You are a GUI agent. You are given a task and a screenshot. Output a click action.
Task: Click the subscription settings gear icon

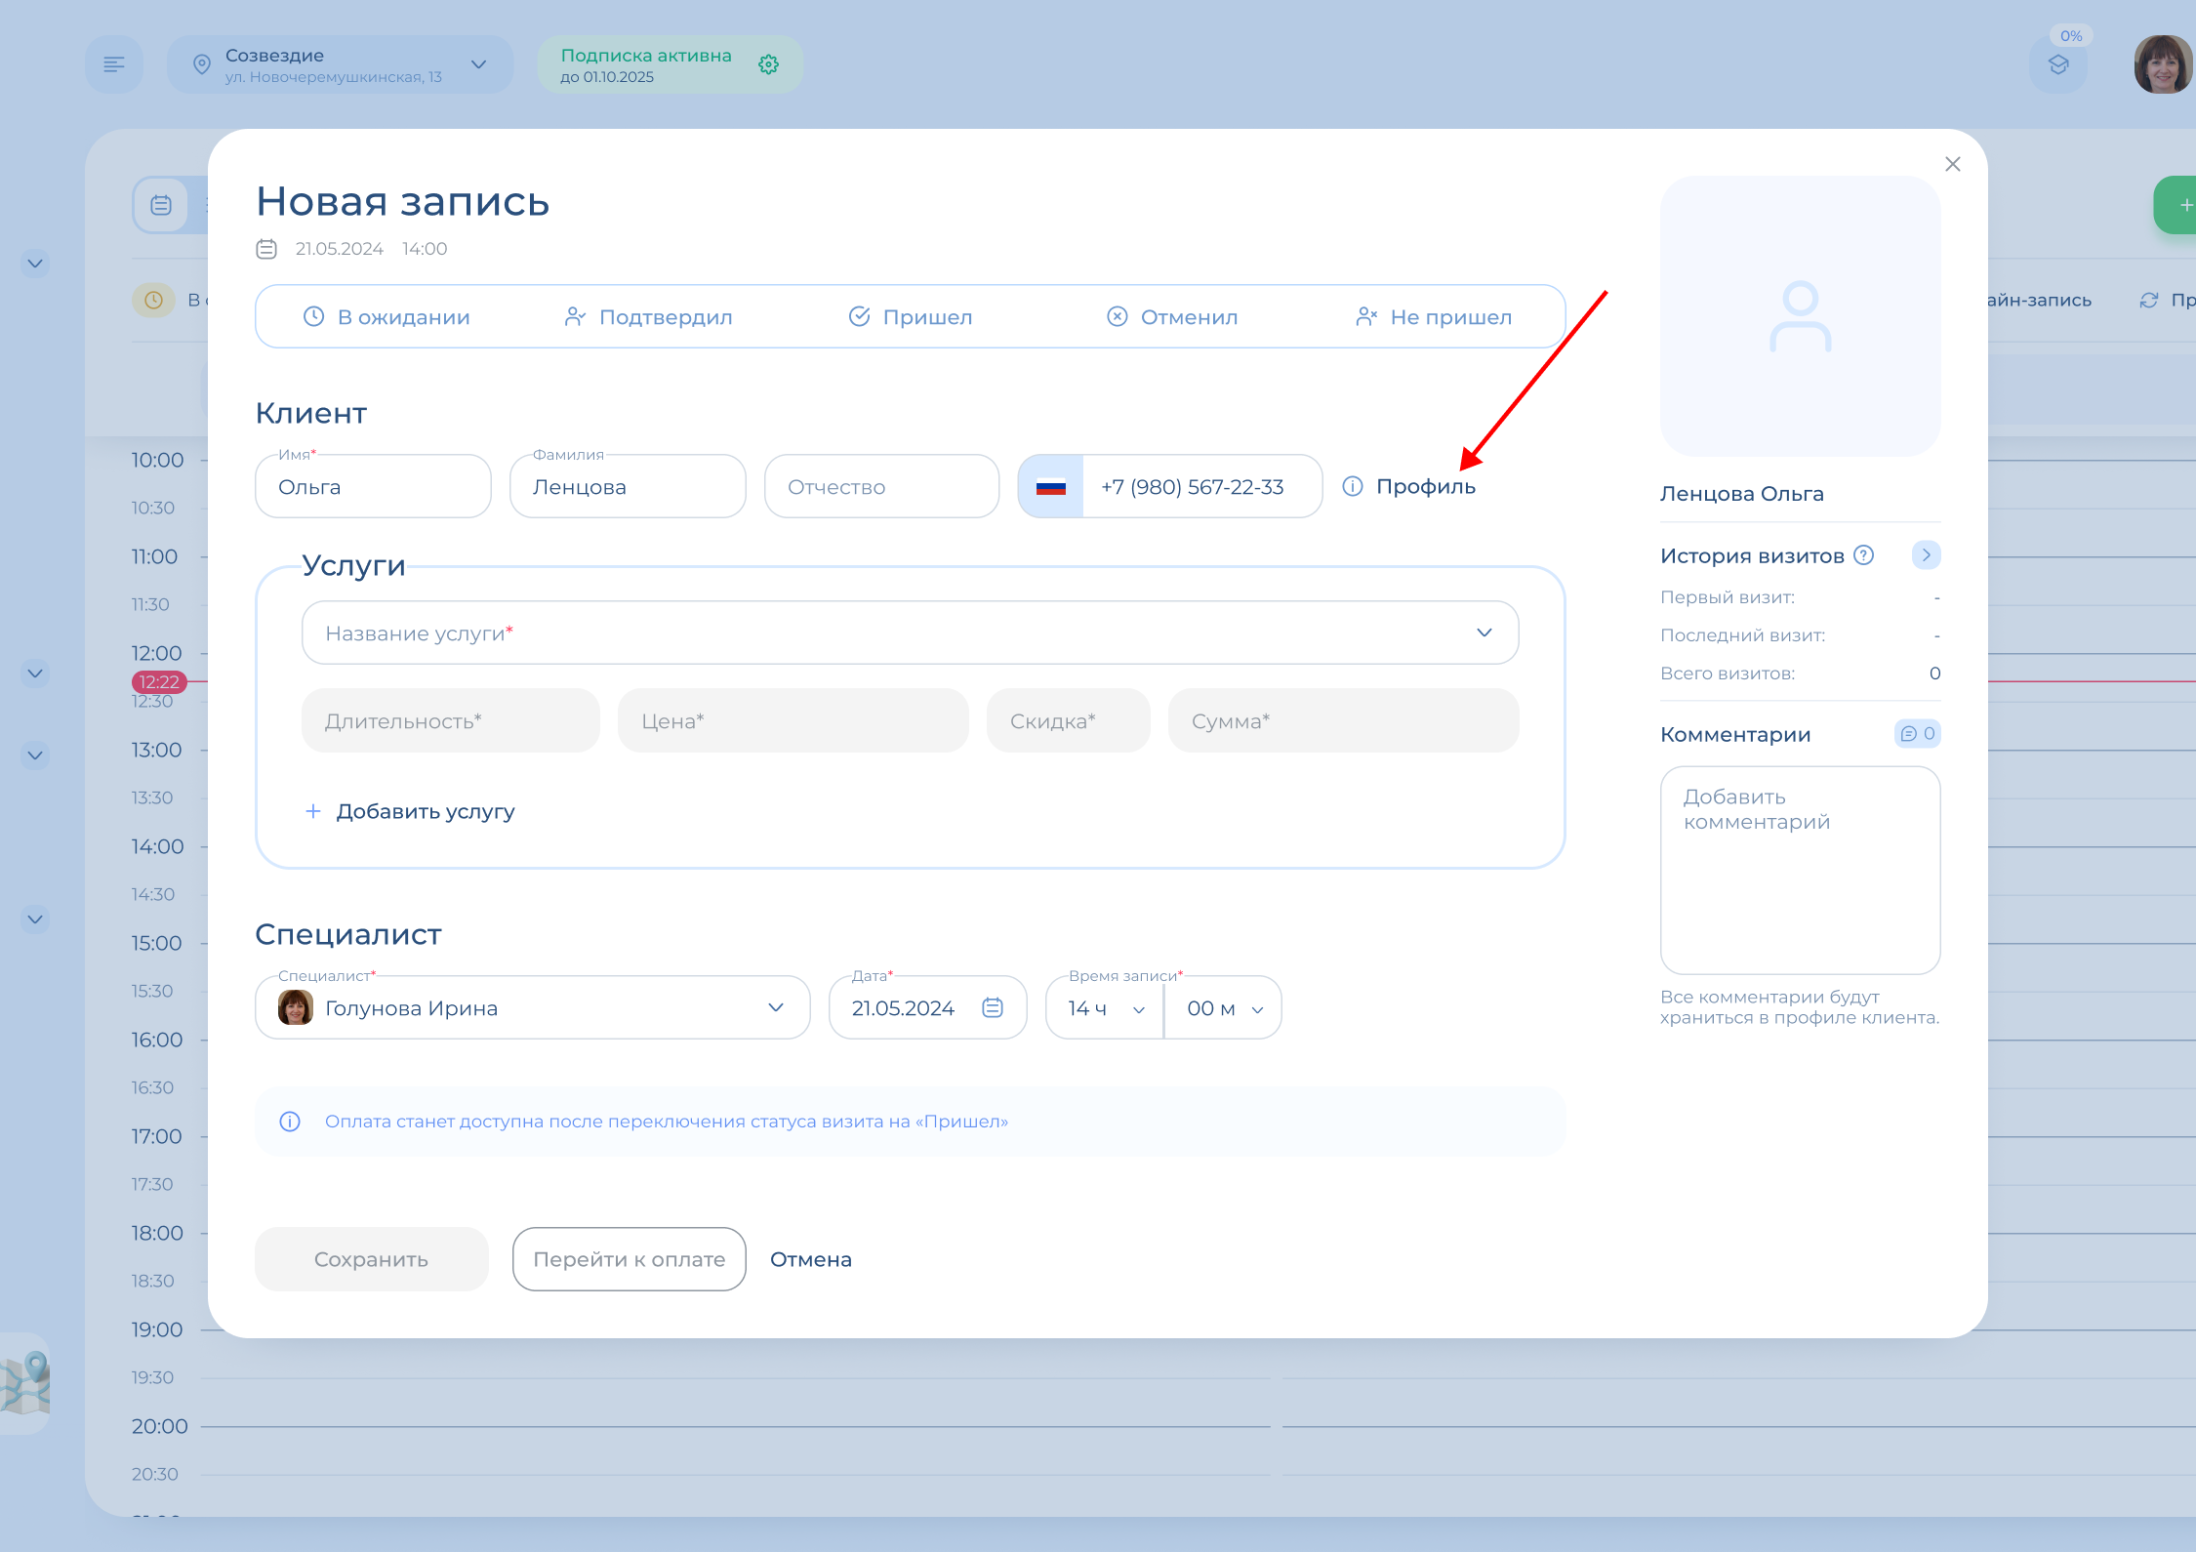[x=768, y=65]
